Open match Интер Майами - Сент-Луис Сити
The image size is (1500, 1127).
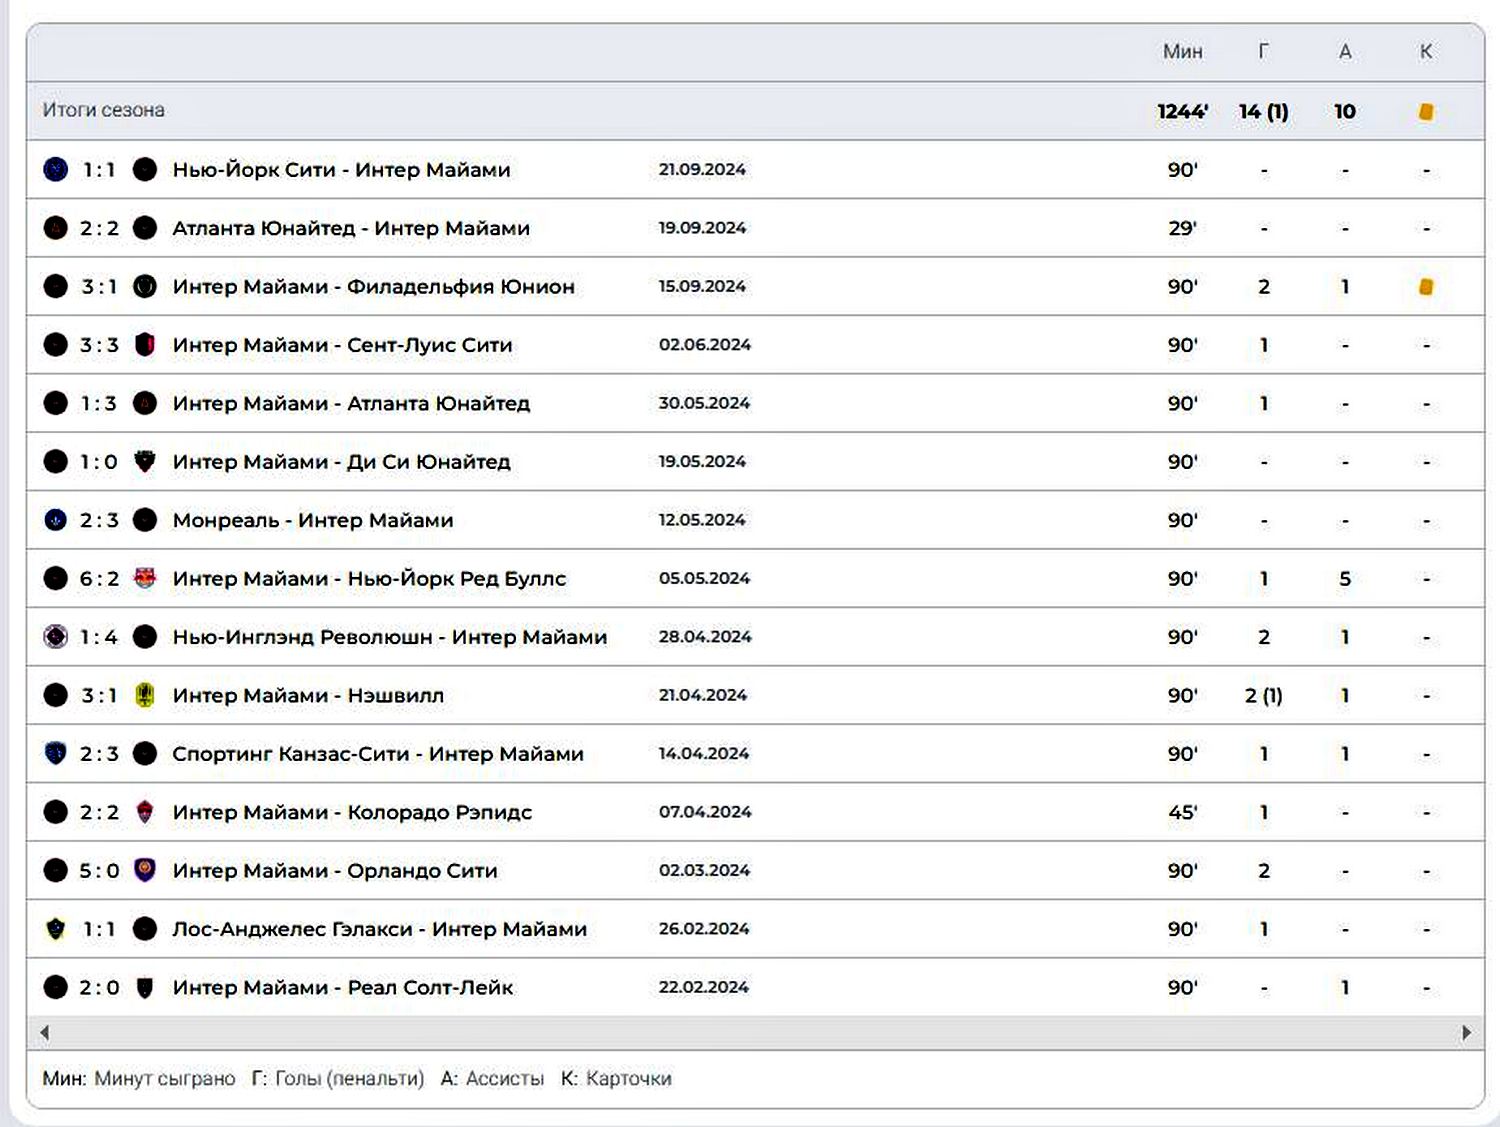pyautogui.click(x=342, y=345)
